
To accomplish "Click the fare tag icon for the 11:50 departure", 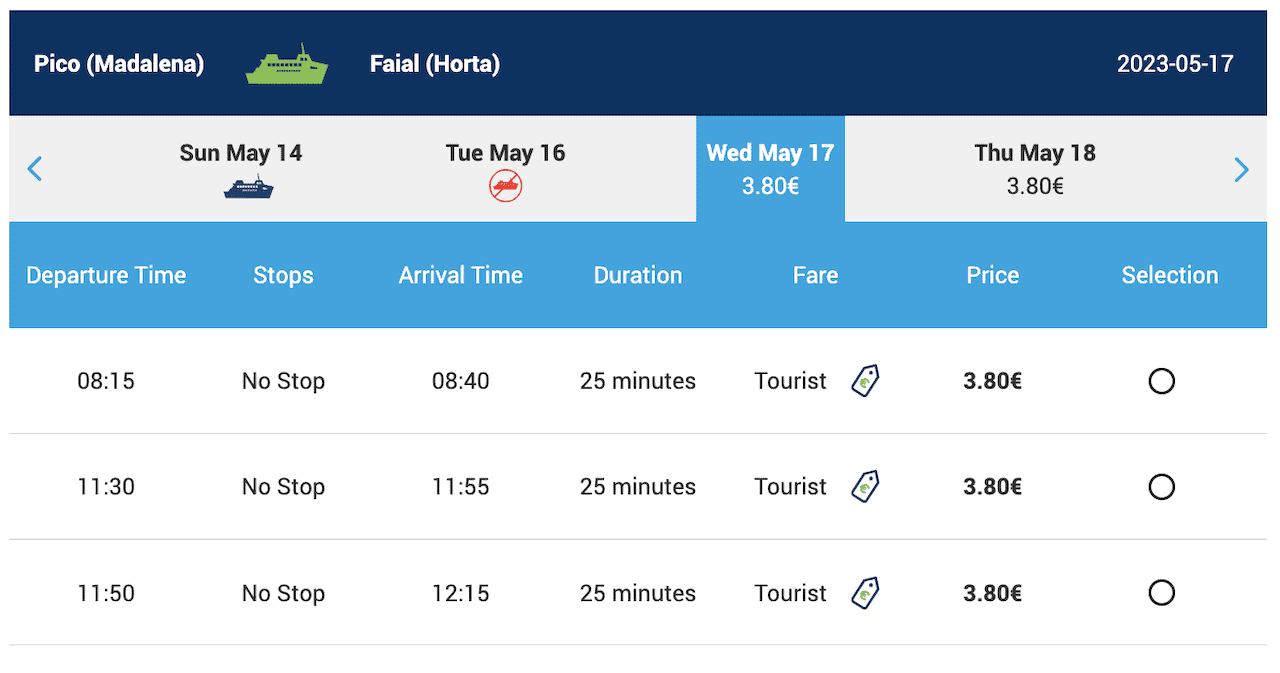I will tap(865, 593).
